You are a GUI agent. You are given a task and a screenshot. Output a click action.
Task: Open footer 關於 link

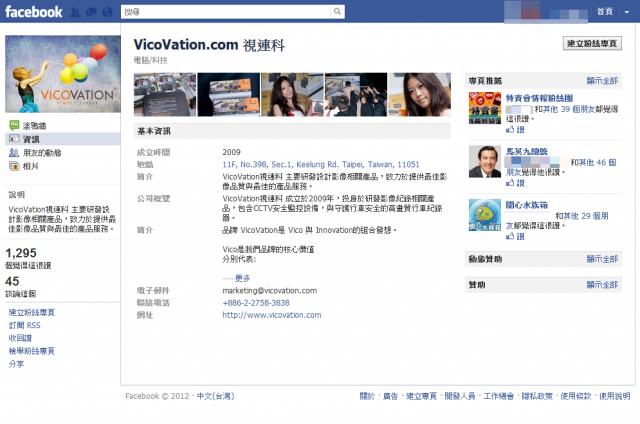tap(367, 396)
